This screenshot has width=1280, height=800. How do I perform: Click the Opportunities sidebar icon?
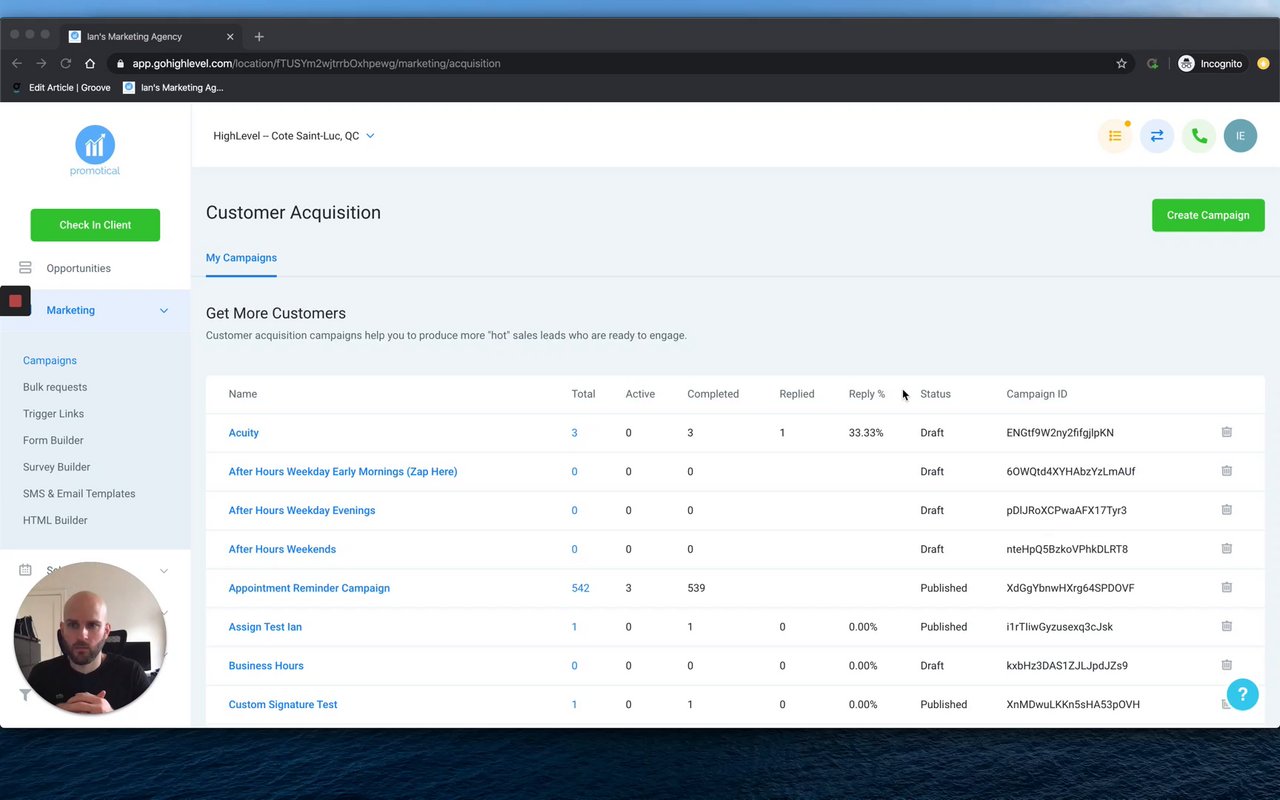25,268
